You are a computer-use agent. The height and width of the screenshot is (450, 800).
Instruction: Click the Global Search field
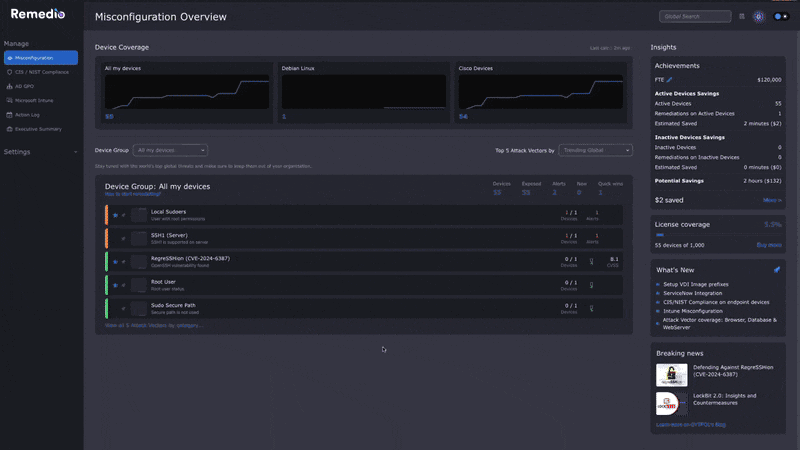pyautogui.click(x=695, y=16)
